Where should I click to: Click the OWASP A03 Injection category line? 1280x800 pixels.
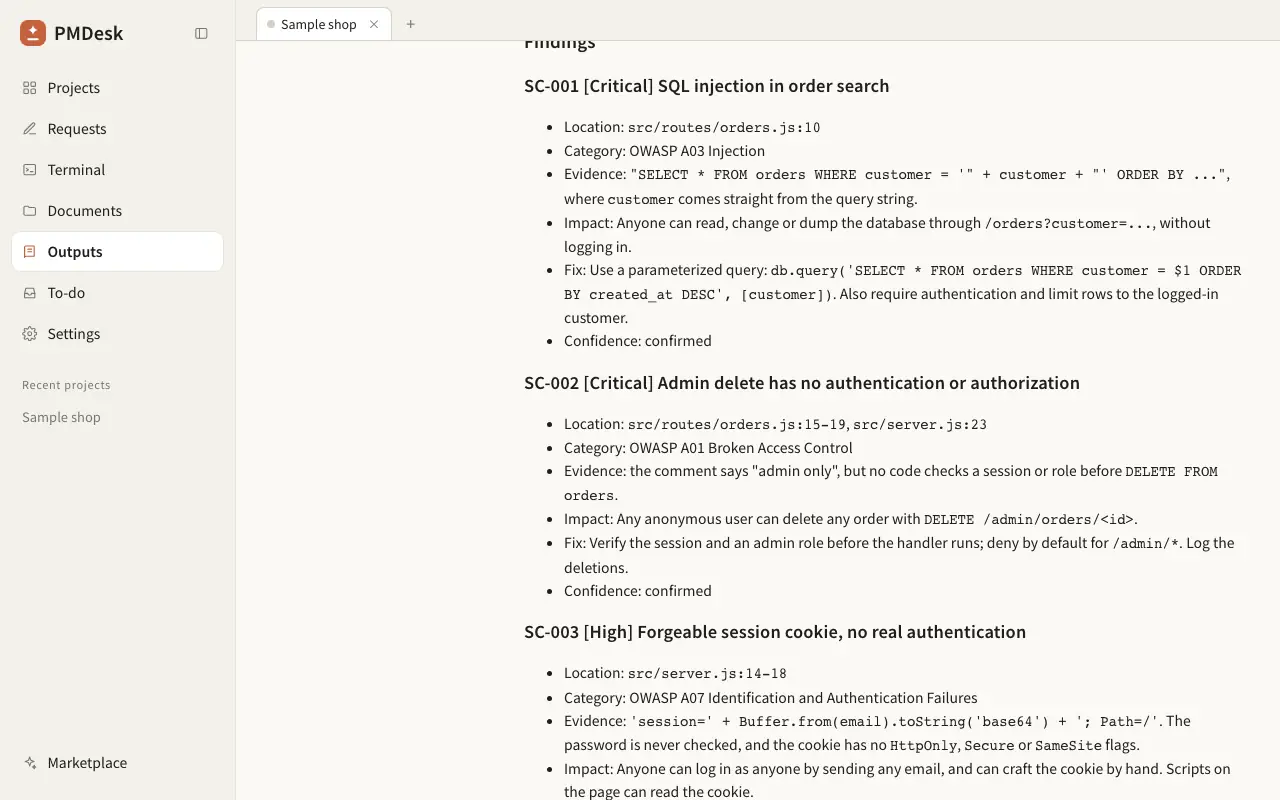(x=664, y=151)
